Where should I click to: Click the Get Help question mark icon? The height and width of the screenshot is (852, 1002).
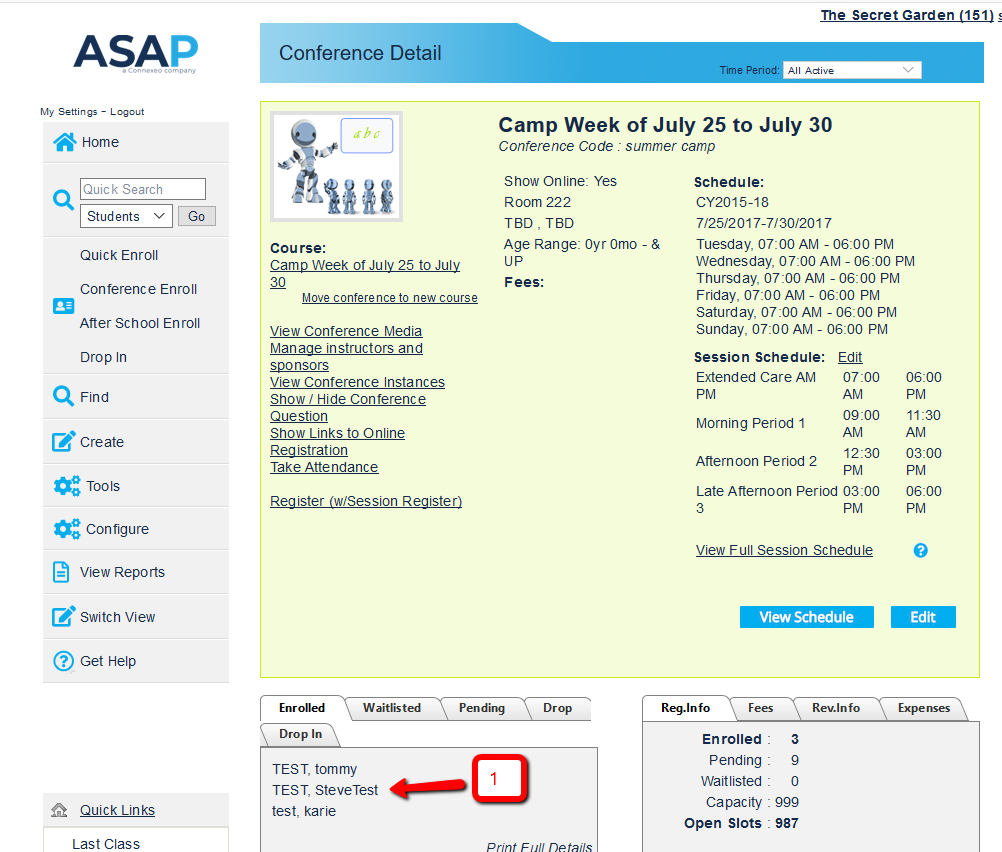coord(63,661)
